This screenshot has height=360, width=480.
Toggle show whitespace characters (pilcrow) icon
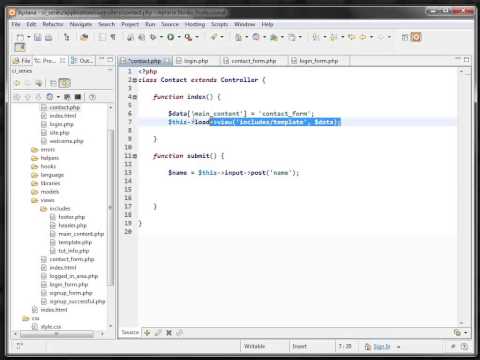[x=113, y=37]
